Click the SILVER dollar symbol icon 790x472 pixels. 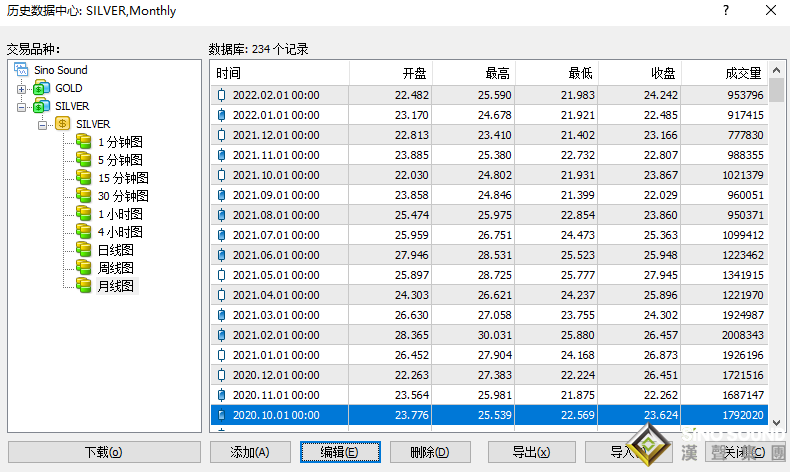[x=62, y=123]
